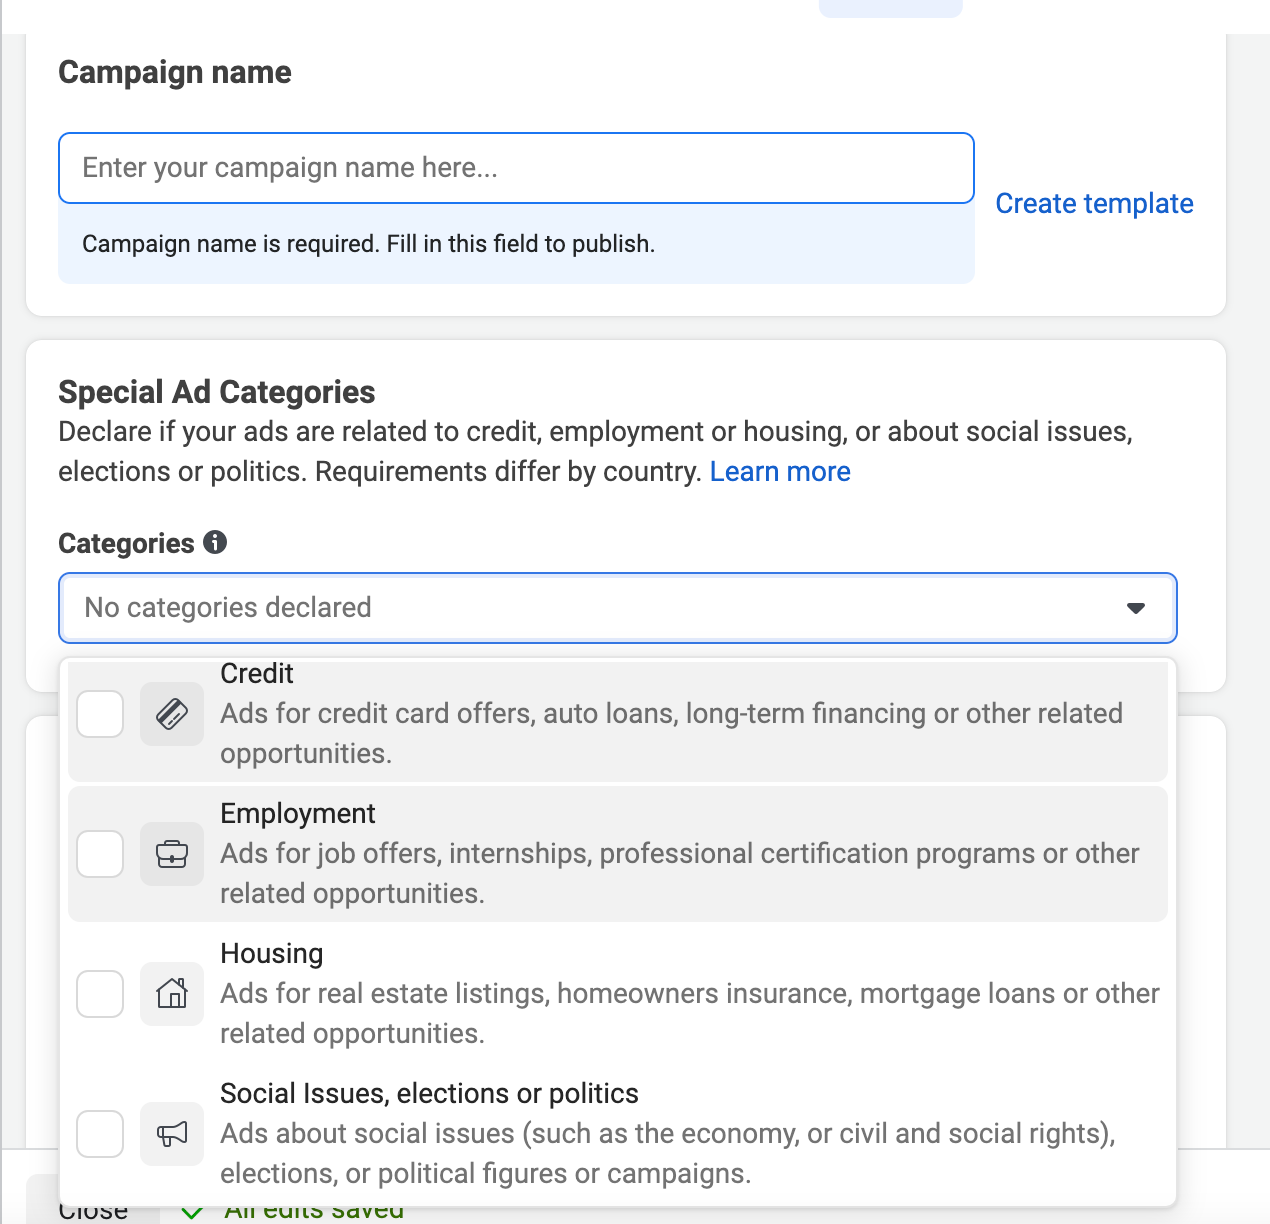Select the Credit option title
This screenshot has width=1270, height=1224.
click(257, 674)
